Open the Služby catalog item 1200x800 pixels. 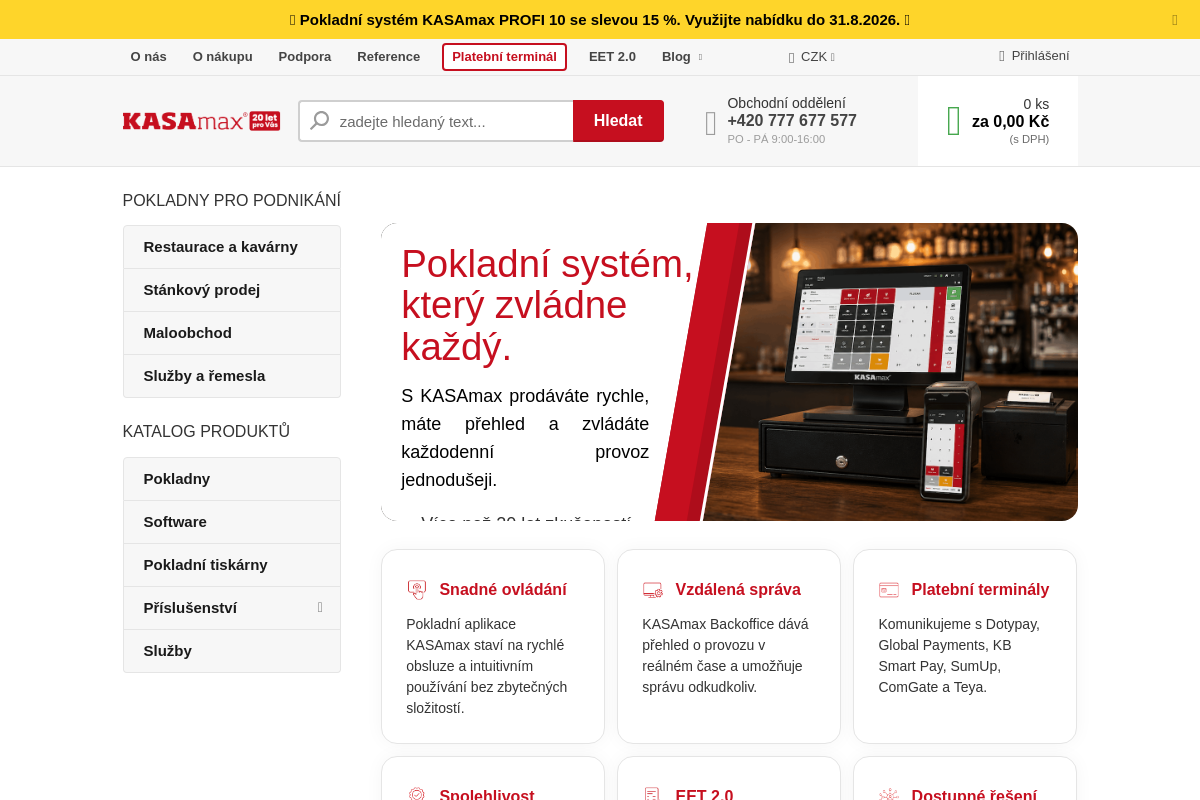coord(232,651)
